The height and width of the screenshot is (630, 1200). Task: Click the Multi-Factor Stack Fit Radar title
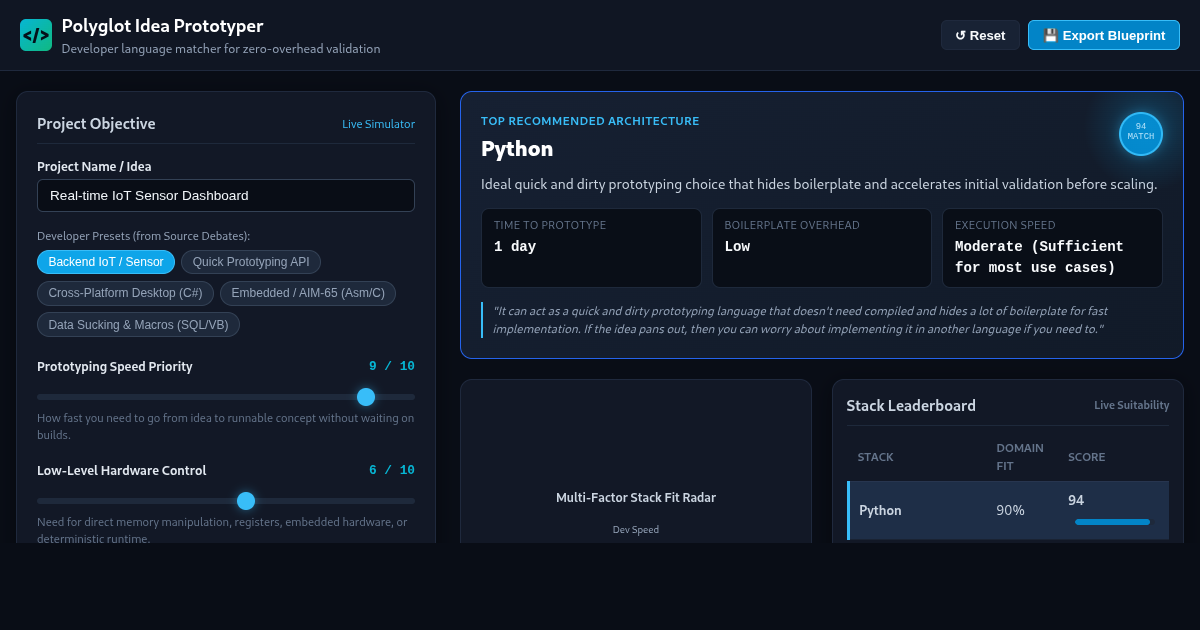(x=636, y=497)
